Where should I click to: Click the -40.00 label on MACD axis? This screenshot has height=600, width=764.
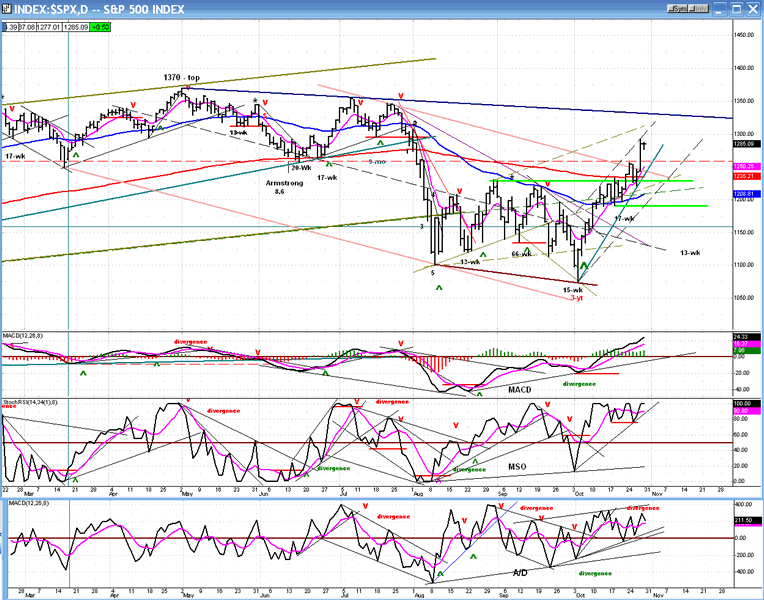pyautogui.click(x=743, y=389)
